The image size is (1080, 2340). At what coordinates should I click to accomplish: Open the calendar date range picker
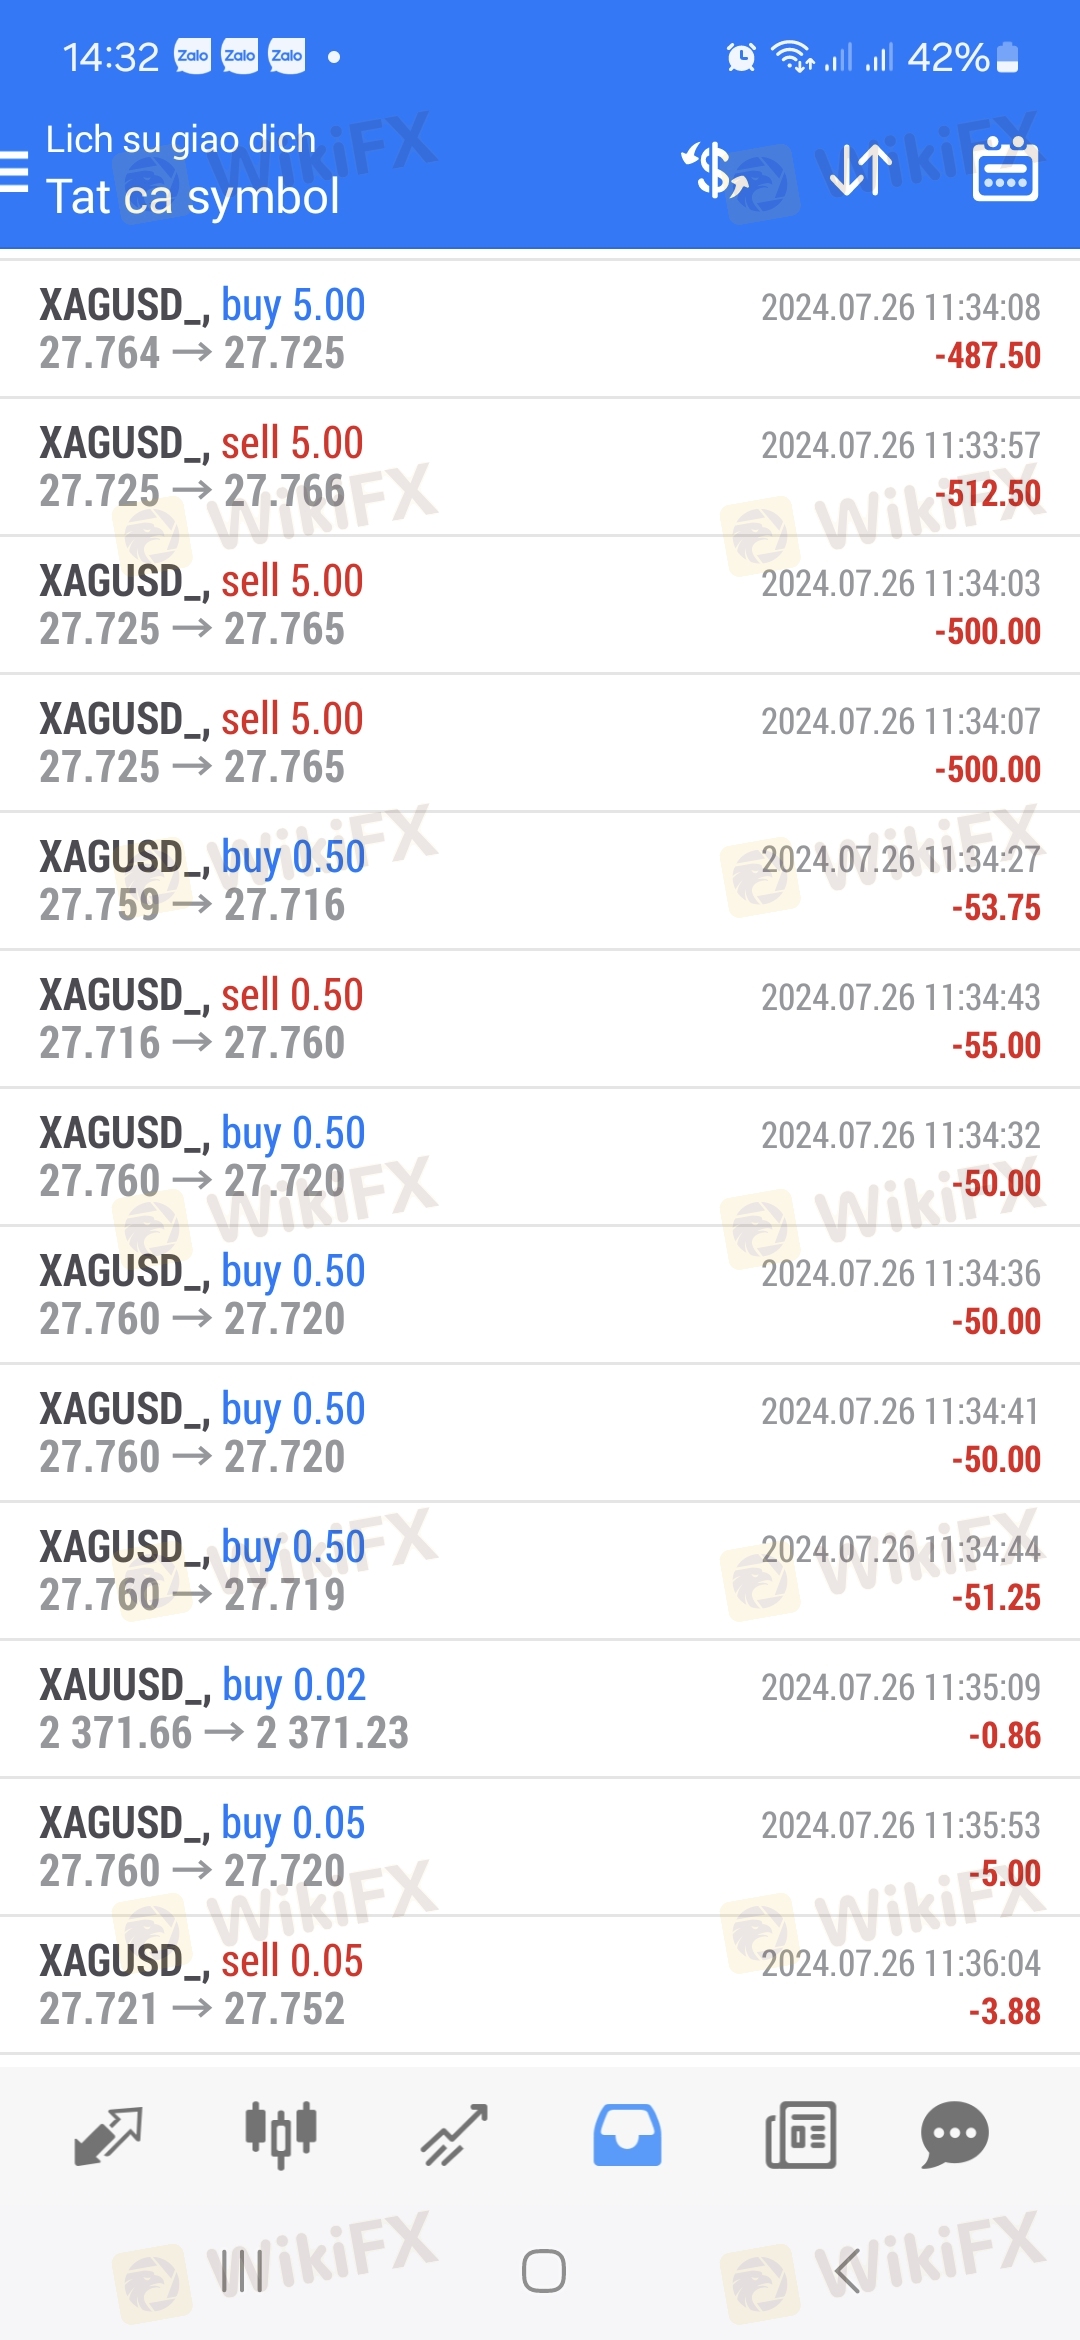tap(1005, 170)
